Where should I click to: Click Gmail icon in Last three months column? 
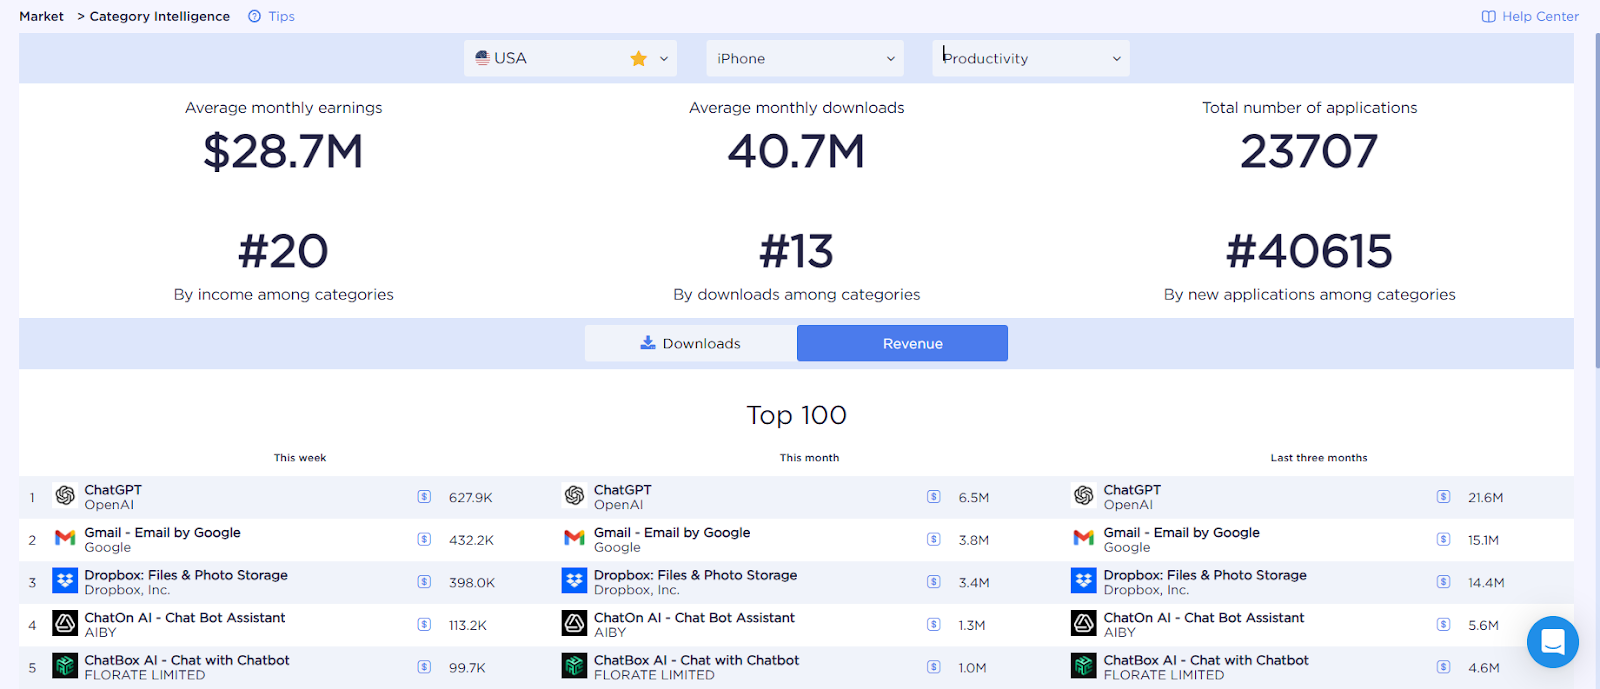[1084, 538]
